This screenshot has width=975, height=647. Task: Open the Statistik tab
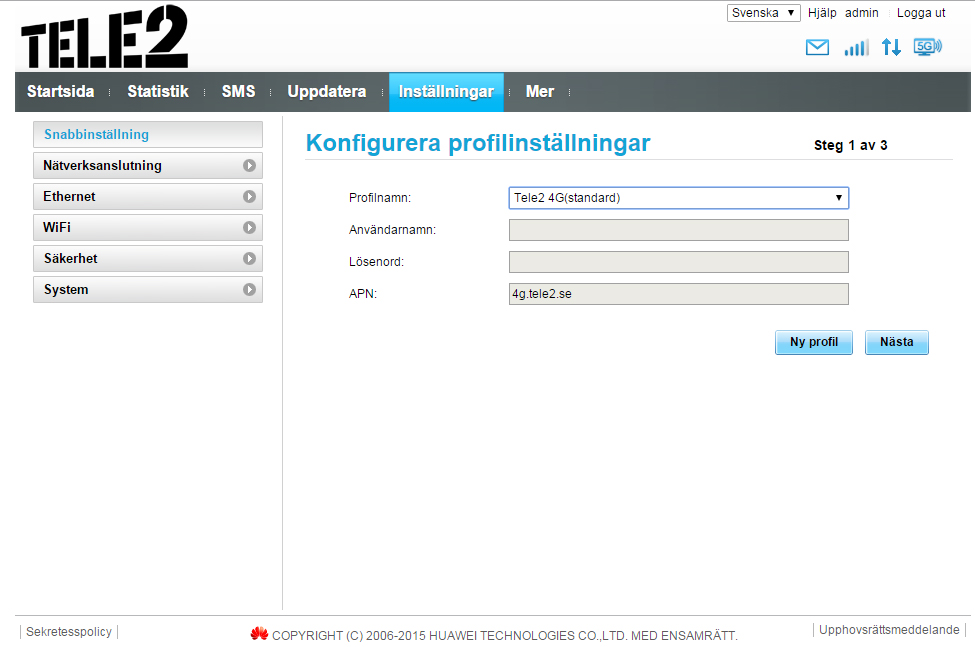158,91
